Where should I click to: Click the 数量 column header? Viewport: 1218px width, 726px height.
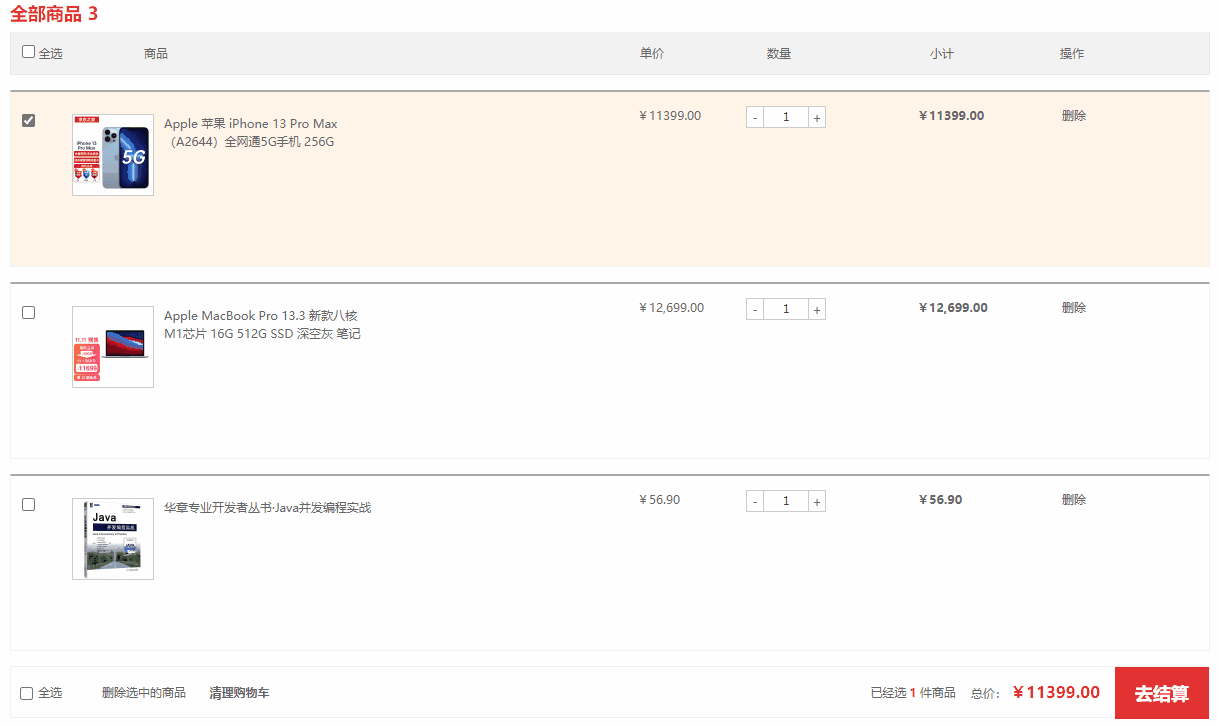click(779, 53)
